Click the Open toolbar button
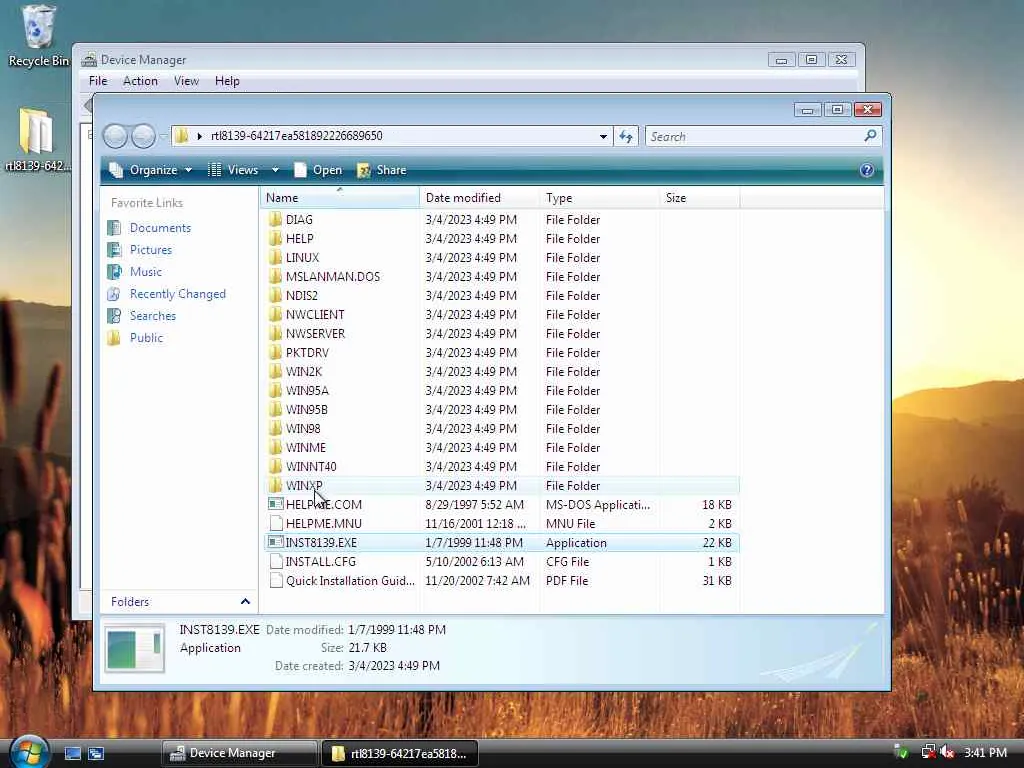Screen dimensions: 1024x768 [x=318, y=170]
